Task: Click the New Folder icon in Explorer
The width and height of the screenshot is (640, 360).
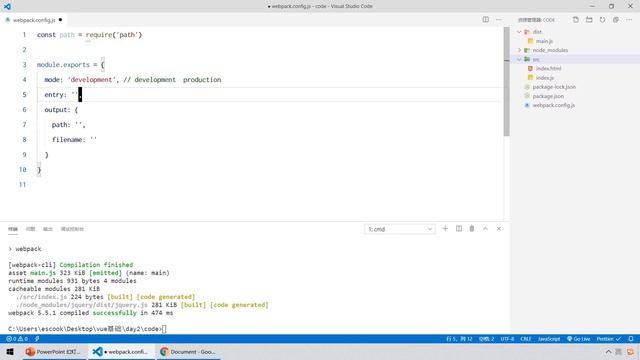Action: 589,20
